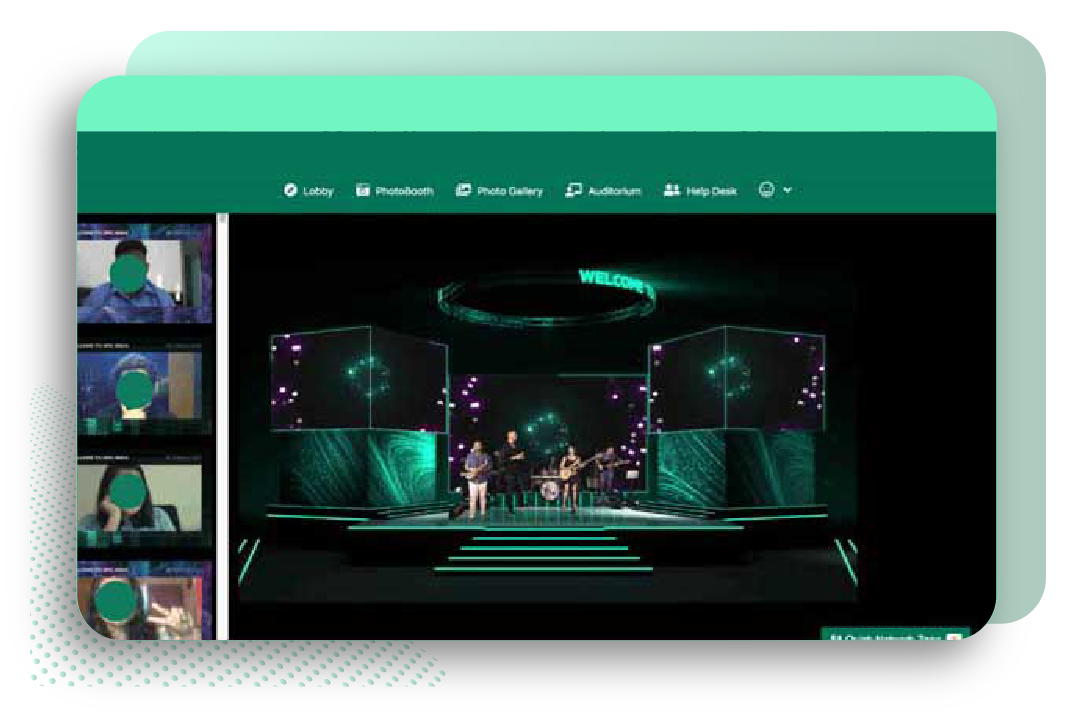Screen dimensions: 1080x720
Task: Open the Photo Gallery image icon
Action: (x=464, y=191)
